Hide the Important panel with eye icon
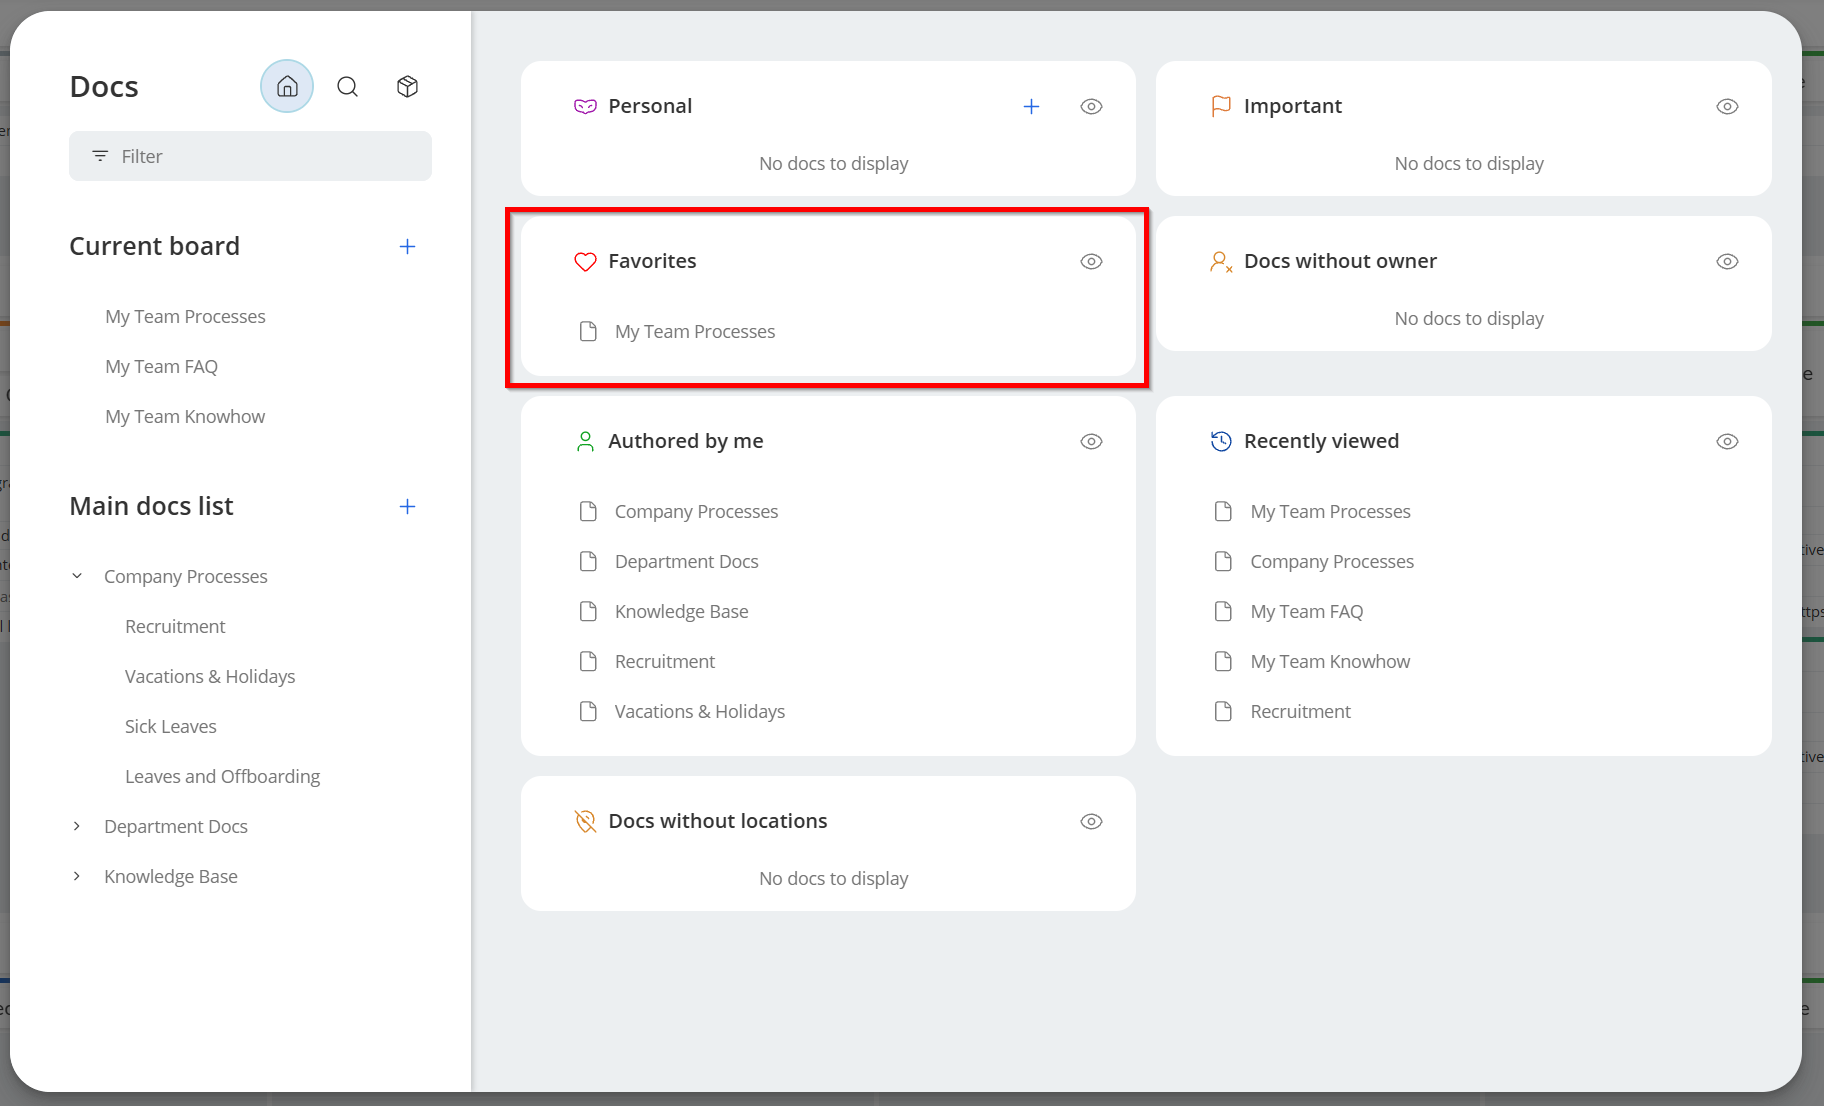 [x=1727, y=107]
